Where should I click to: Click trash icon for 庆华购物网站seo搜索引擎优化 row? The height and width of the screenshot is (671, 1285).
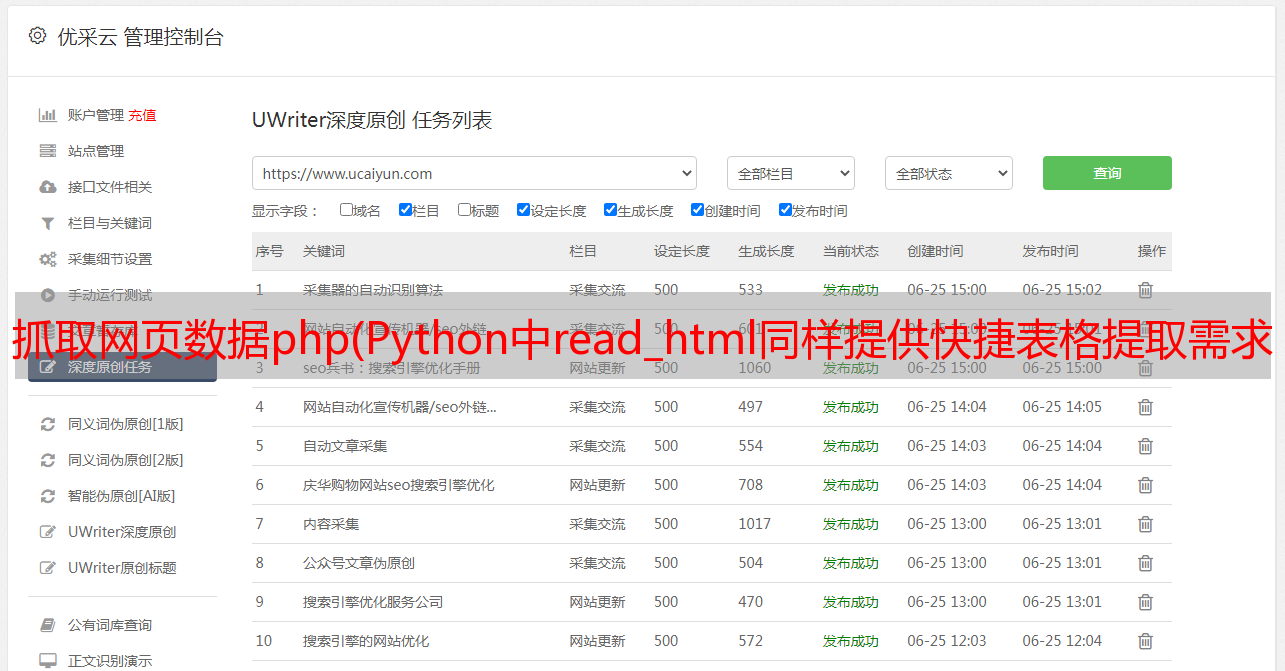[1145, 485]
